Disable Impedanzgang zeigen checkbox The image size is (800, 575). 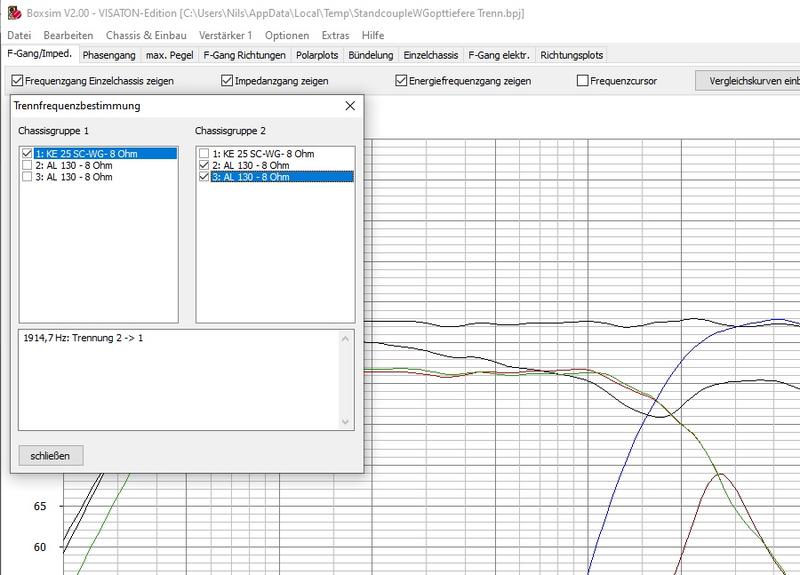pos(227,81)
